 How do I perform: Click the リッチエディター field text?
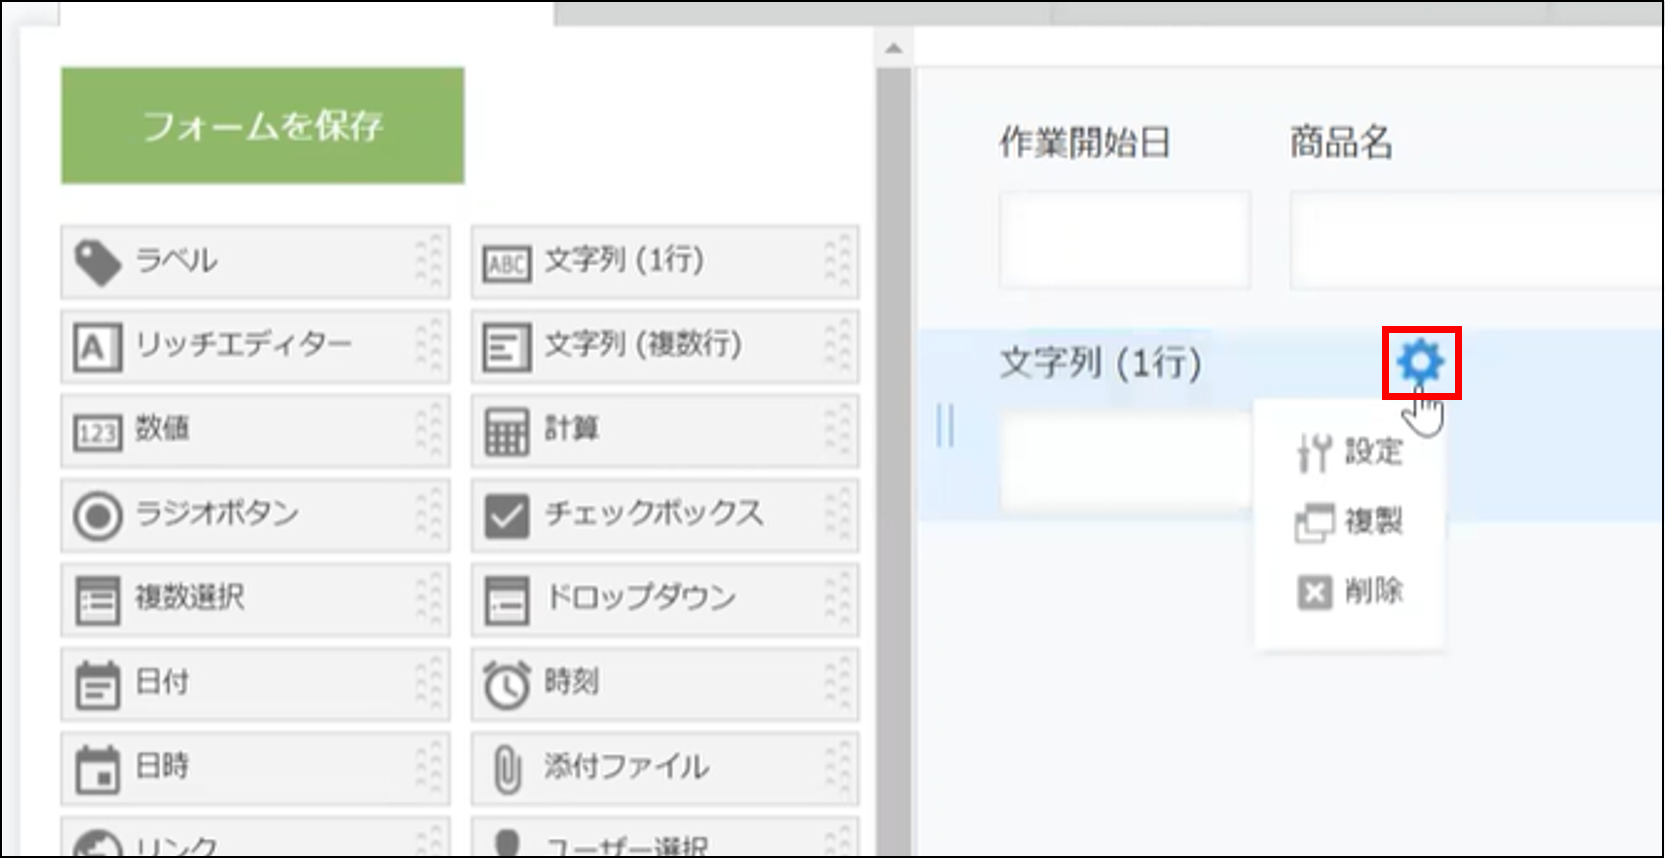click(x=243, y=345)
